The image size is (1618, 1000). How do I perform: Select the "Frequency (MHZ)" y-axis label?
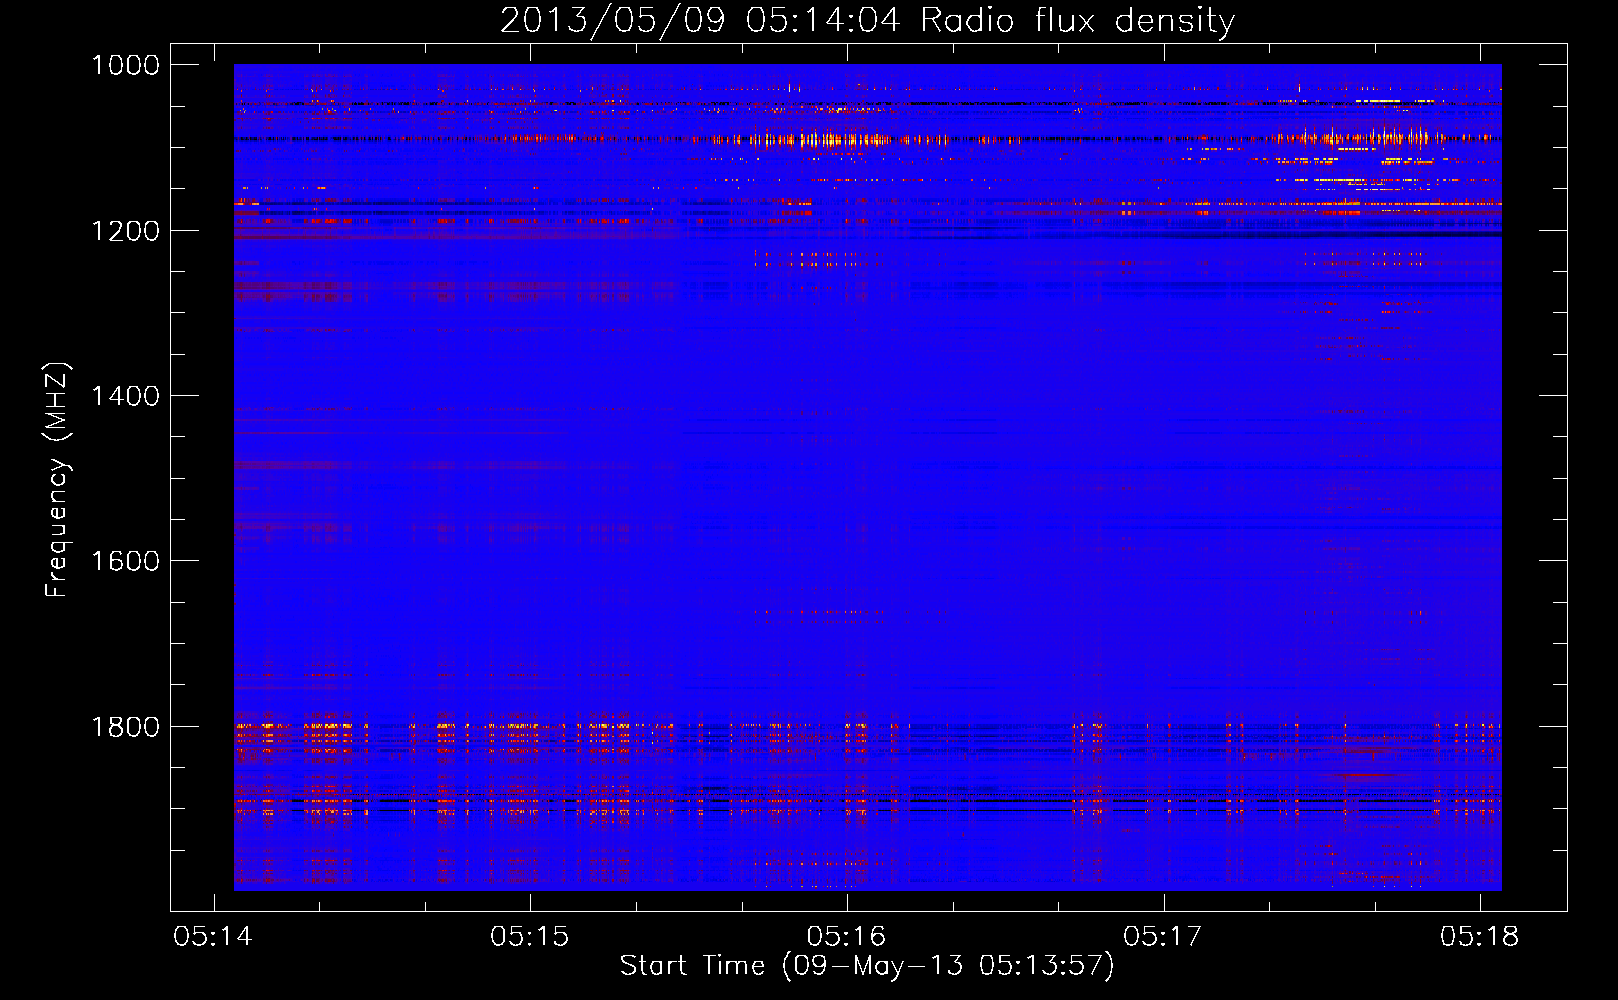tap(57, 480)
